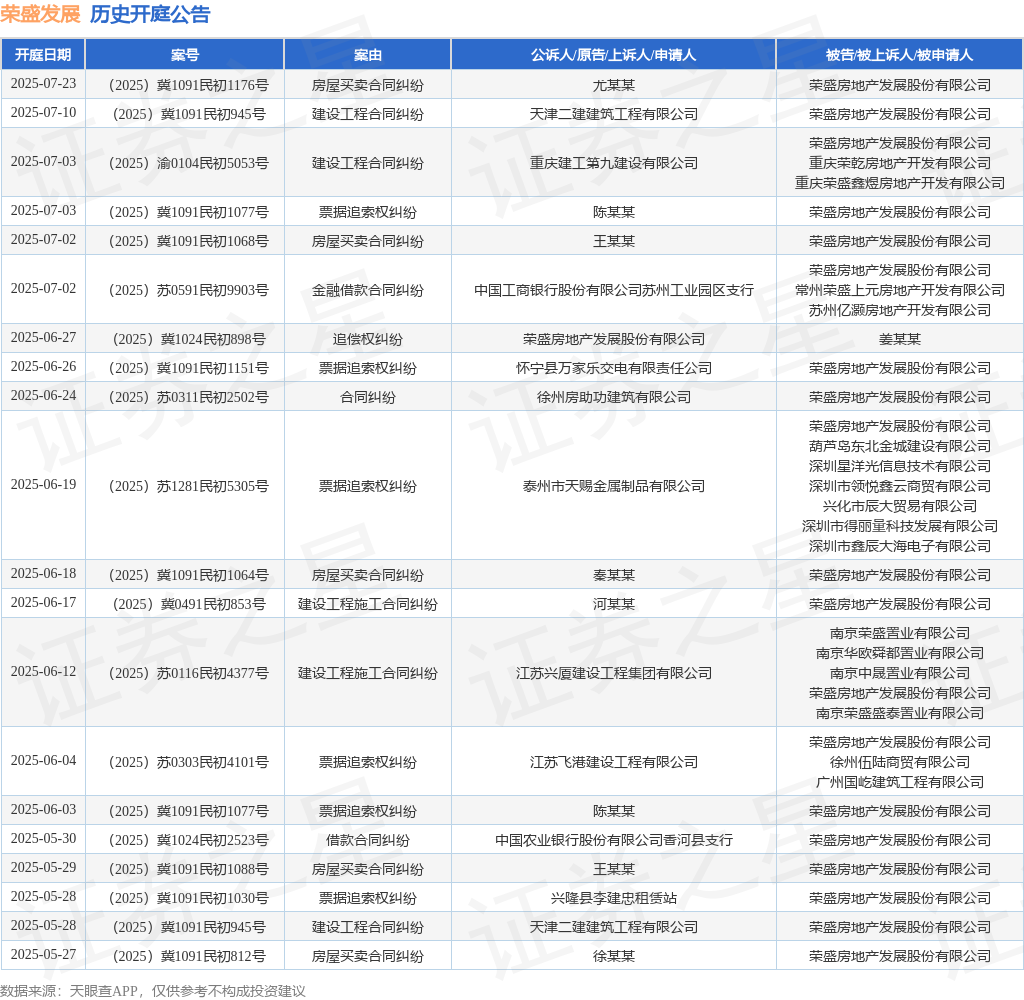
Task: Click defendant 姜某某
Action: pos(899,339)
